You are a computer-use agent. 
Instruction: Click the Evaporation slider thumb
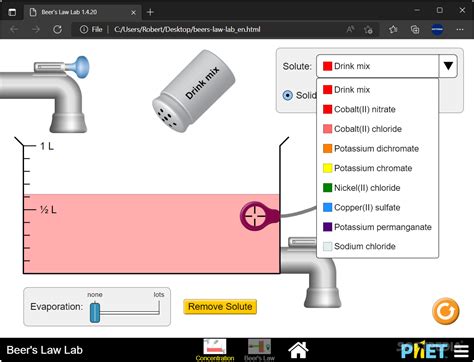click(95, 312)
